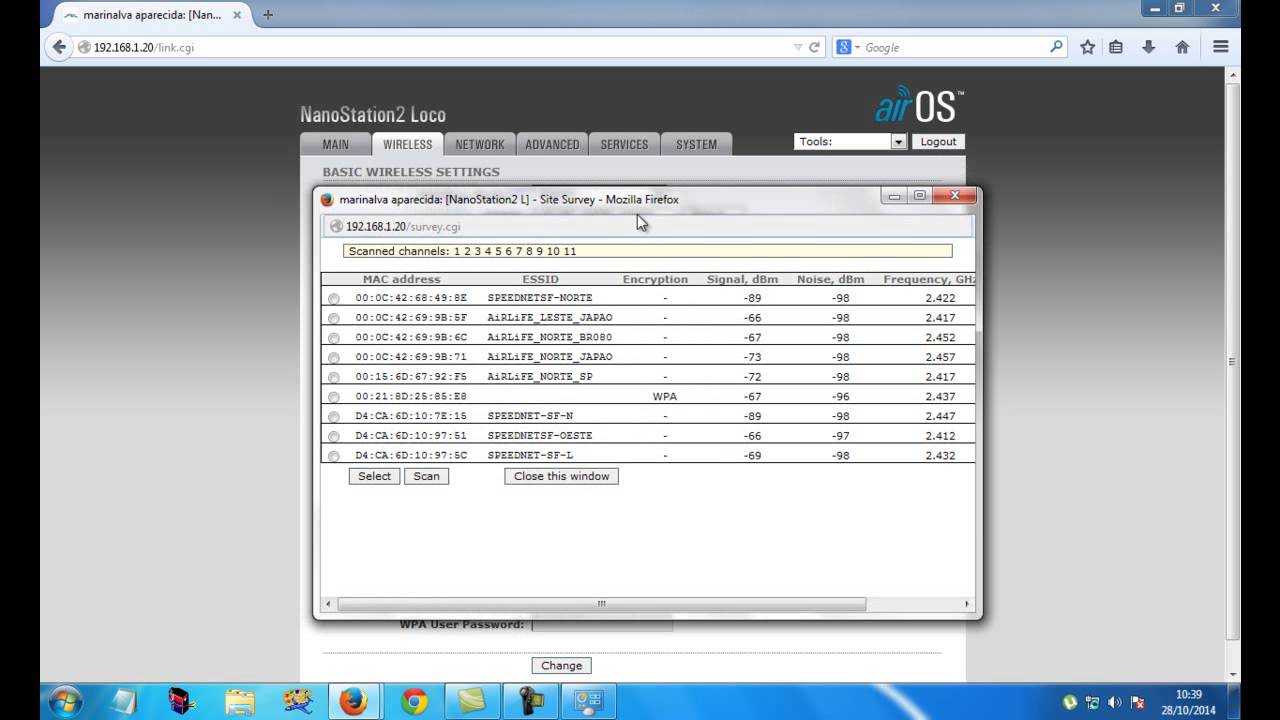The image size is (1280, 720).
Task: Open the ADVANCED tab
Action: tap(552, 144)
